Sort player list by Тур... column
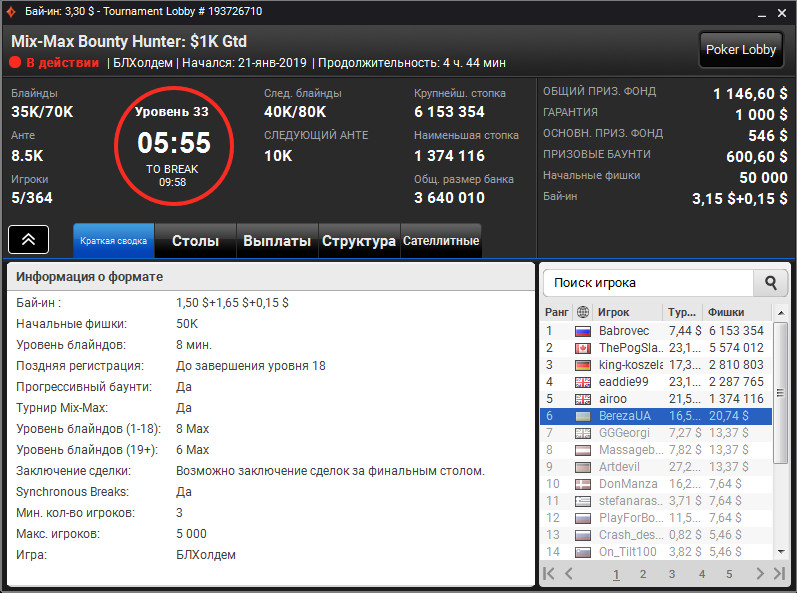Image resolution: width=797 pixels, height=593 pixels. pyautogui.click(x=682, y=312)
